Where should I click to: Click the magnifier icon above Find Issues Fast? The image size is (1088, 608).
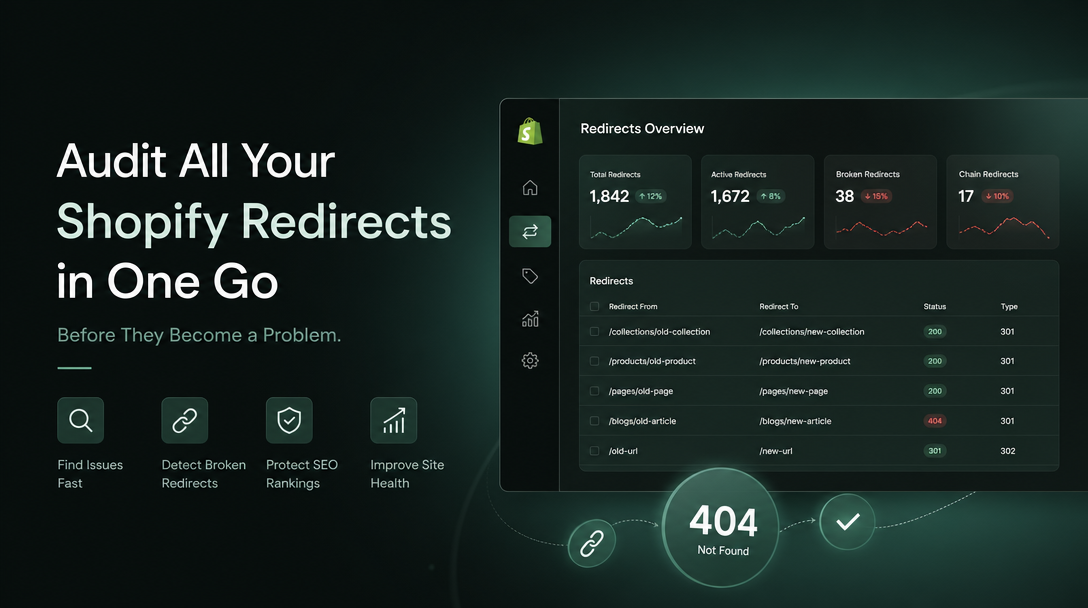(x=80, y=421)
